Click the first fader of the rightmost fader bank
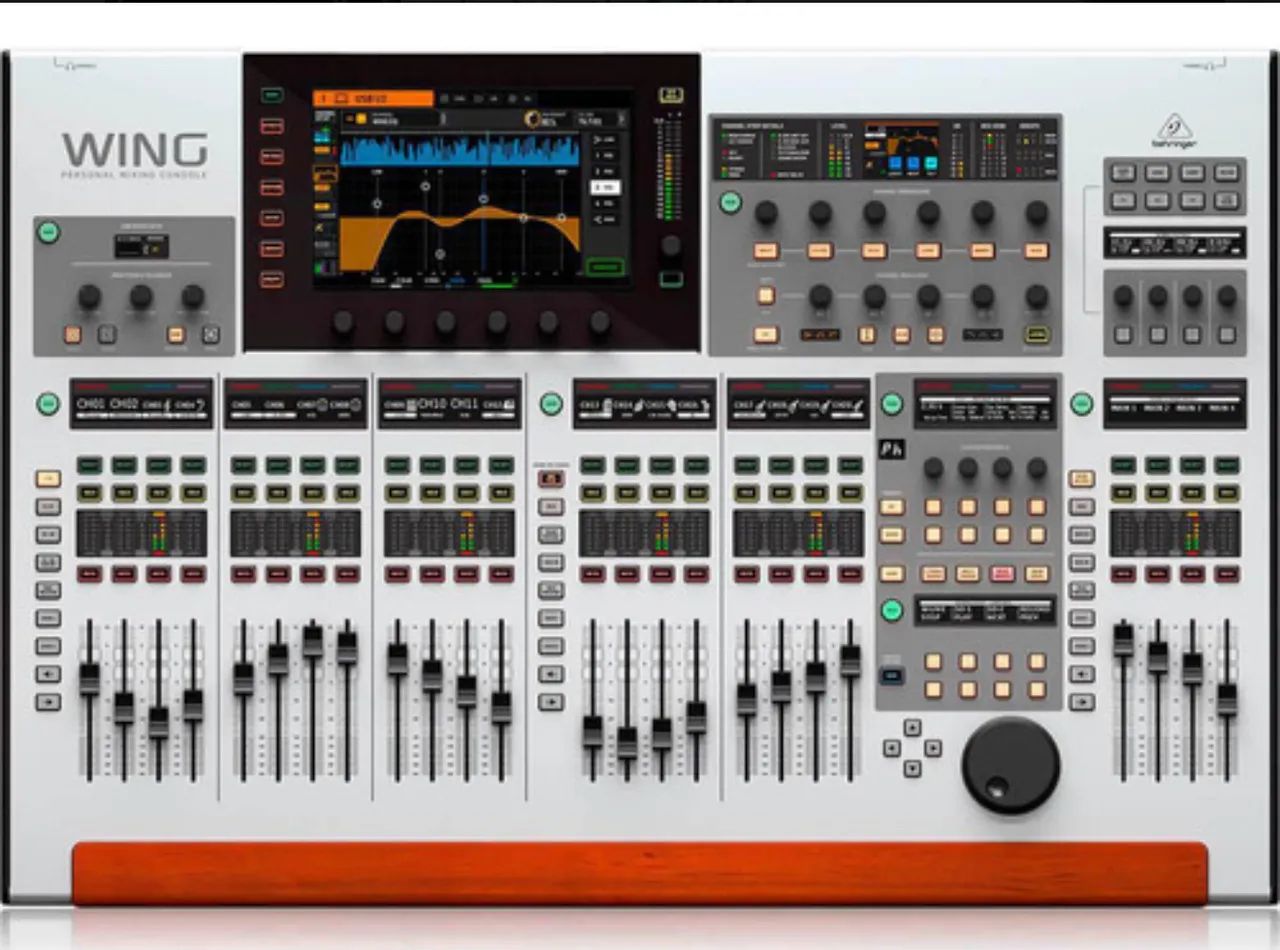The height and width of the screenshot is (950, 1280). (x=1124, y=640)
